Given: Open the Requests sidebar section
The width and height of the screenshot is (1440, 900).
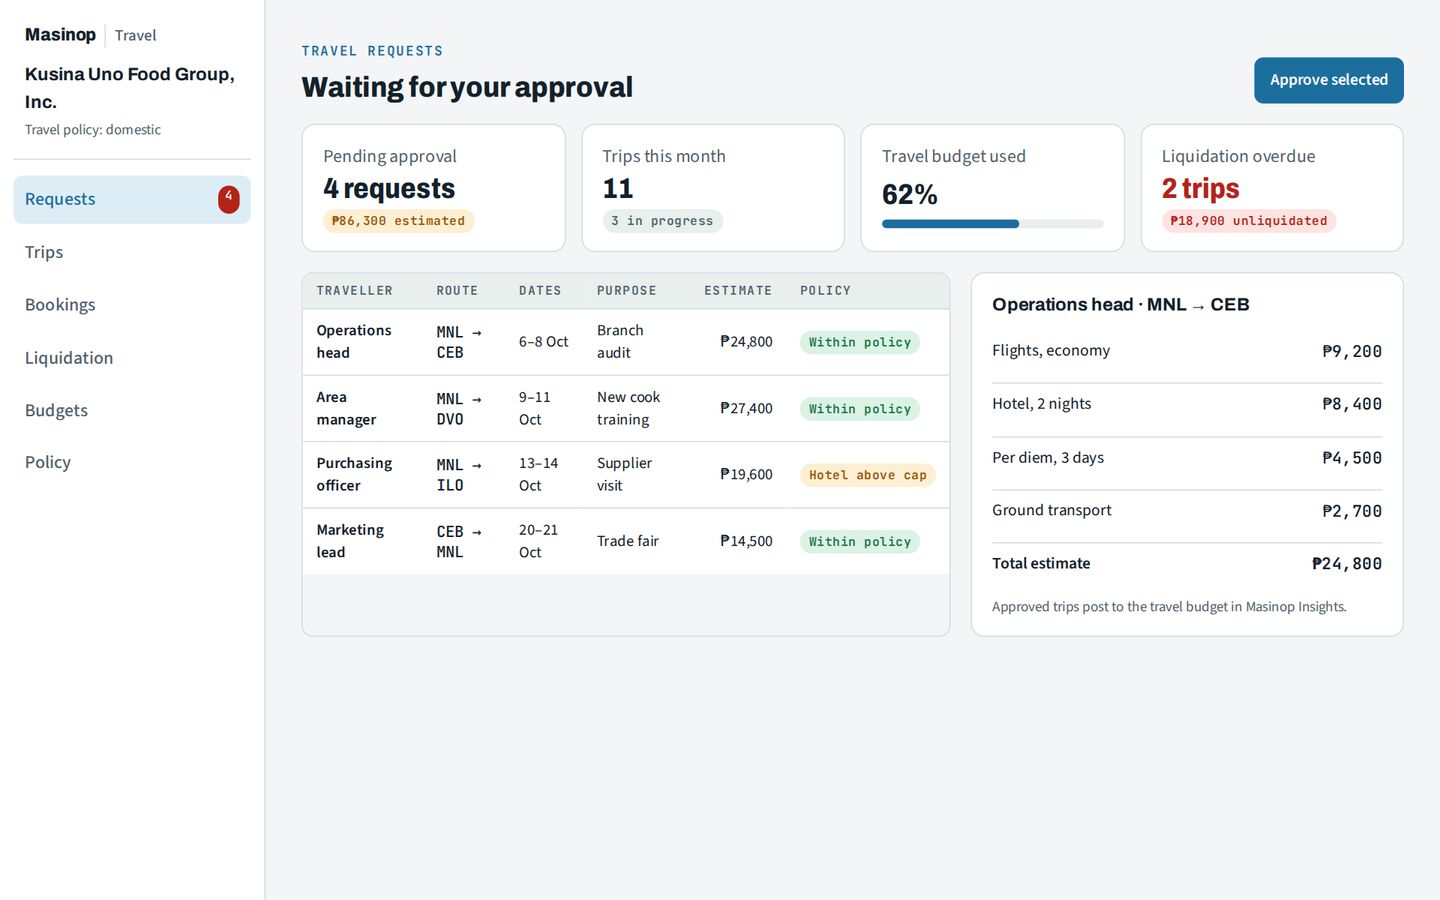Looking at the screenshot, I should click(132, 199).
